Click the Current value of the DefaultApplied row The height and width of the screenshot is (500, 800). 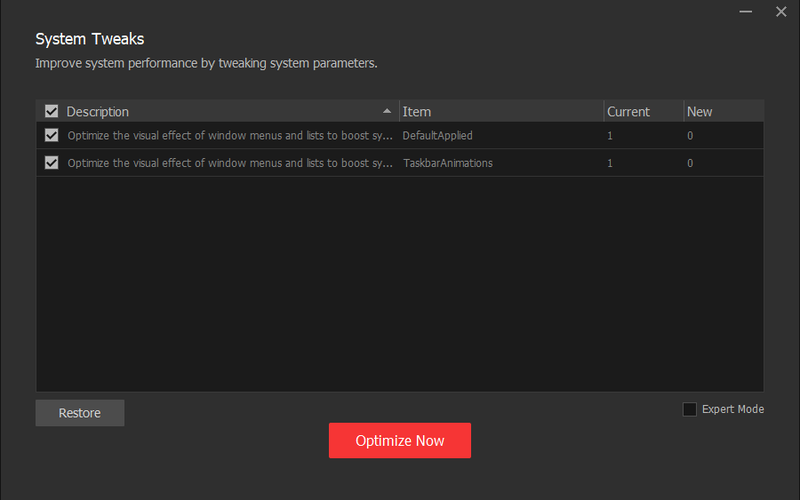(611, 135)
